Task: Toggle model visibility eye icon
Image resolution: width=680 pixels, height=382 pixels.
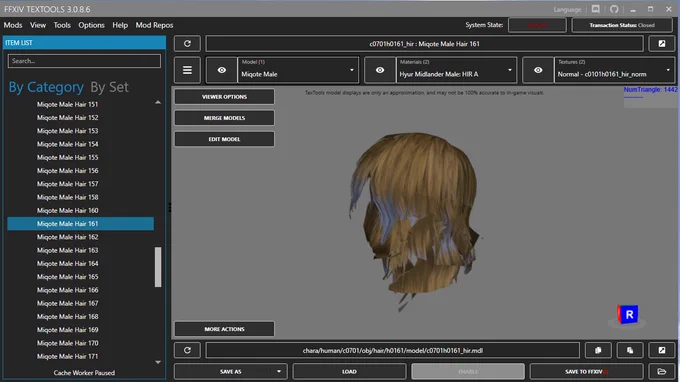Action: pyautogui.click(x=222, y=70)
